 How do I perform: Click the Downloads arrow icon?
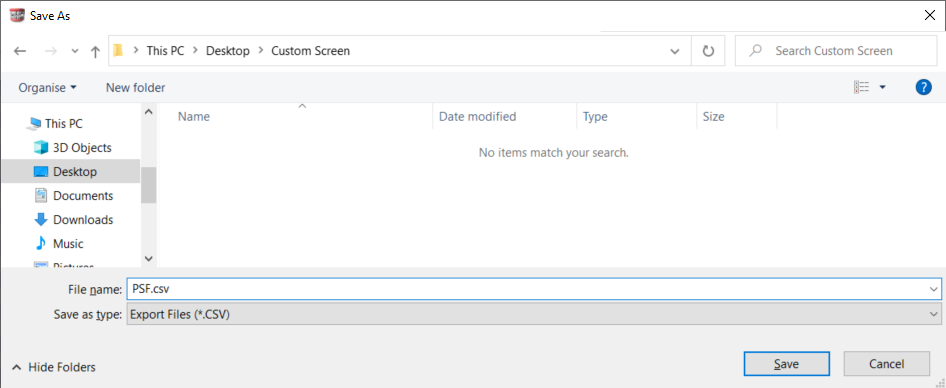(x=40, y=220)
